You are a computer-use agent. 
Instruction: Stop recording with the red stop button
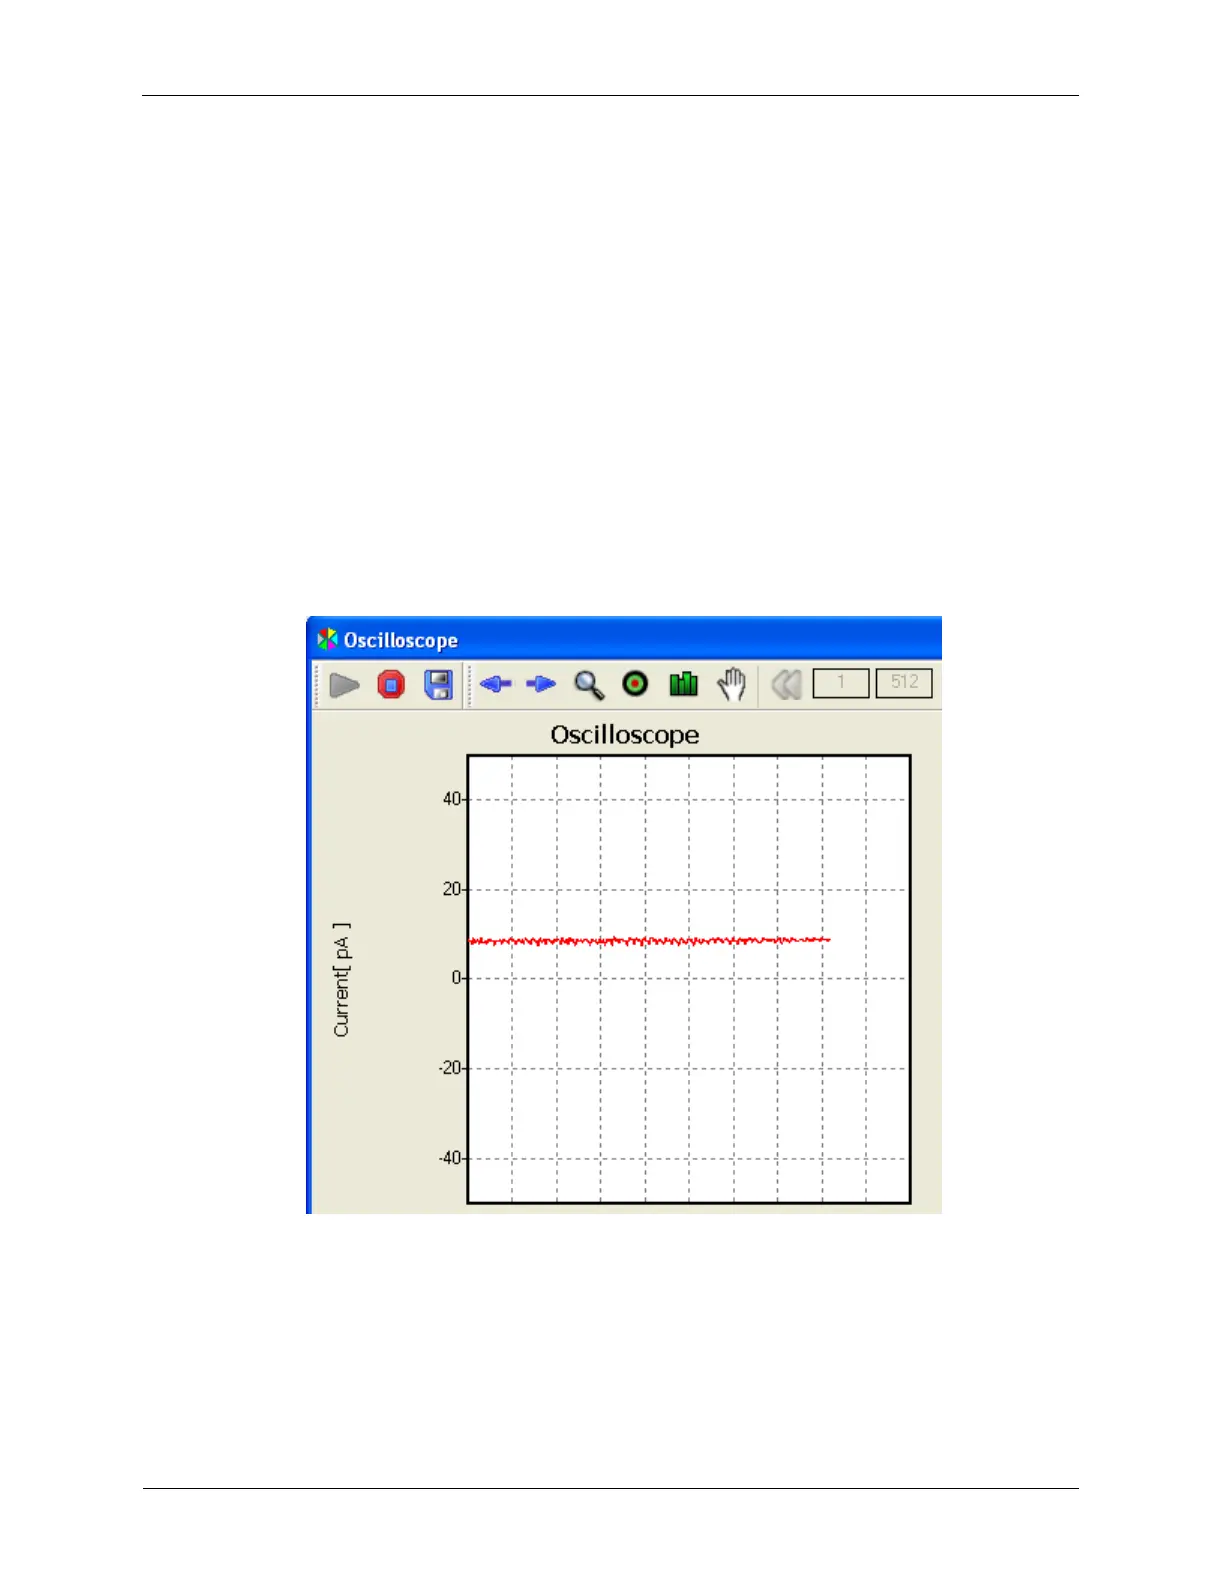[391, 685]
